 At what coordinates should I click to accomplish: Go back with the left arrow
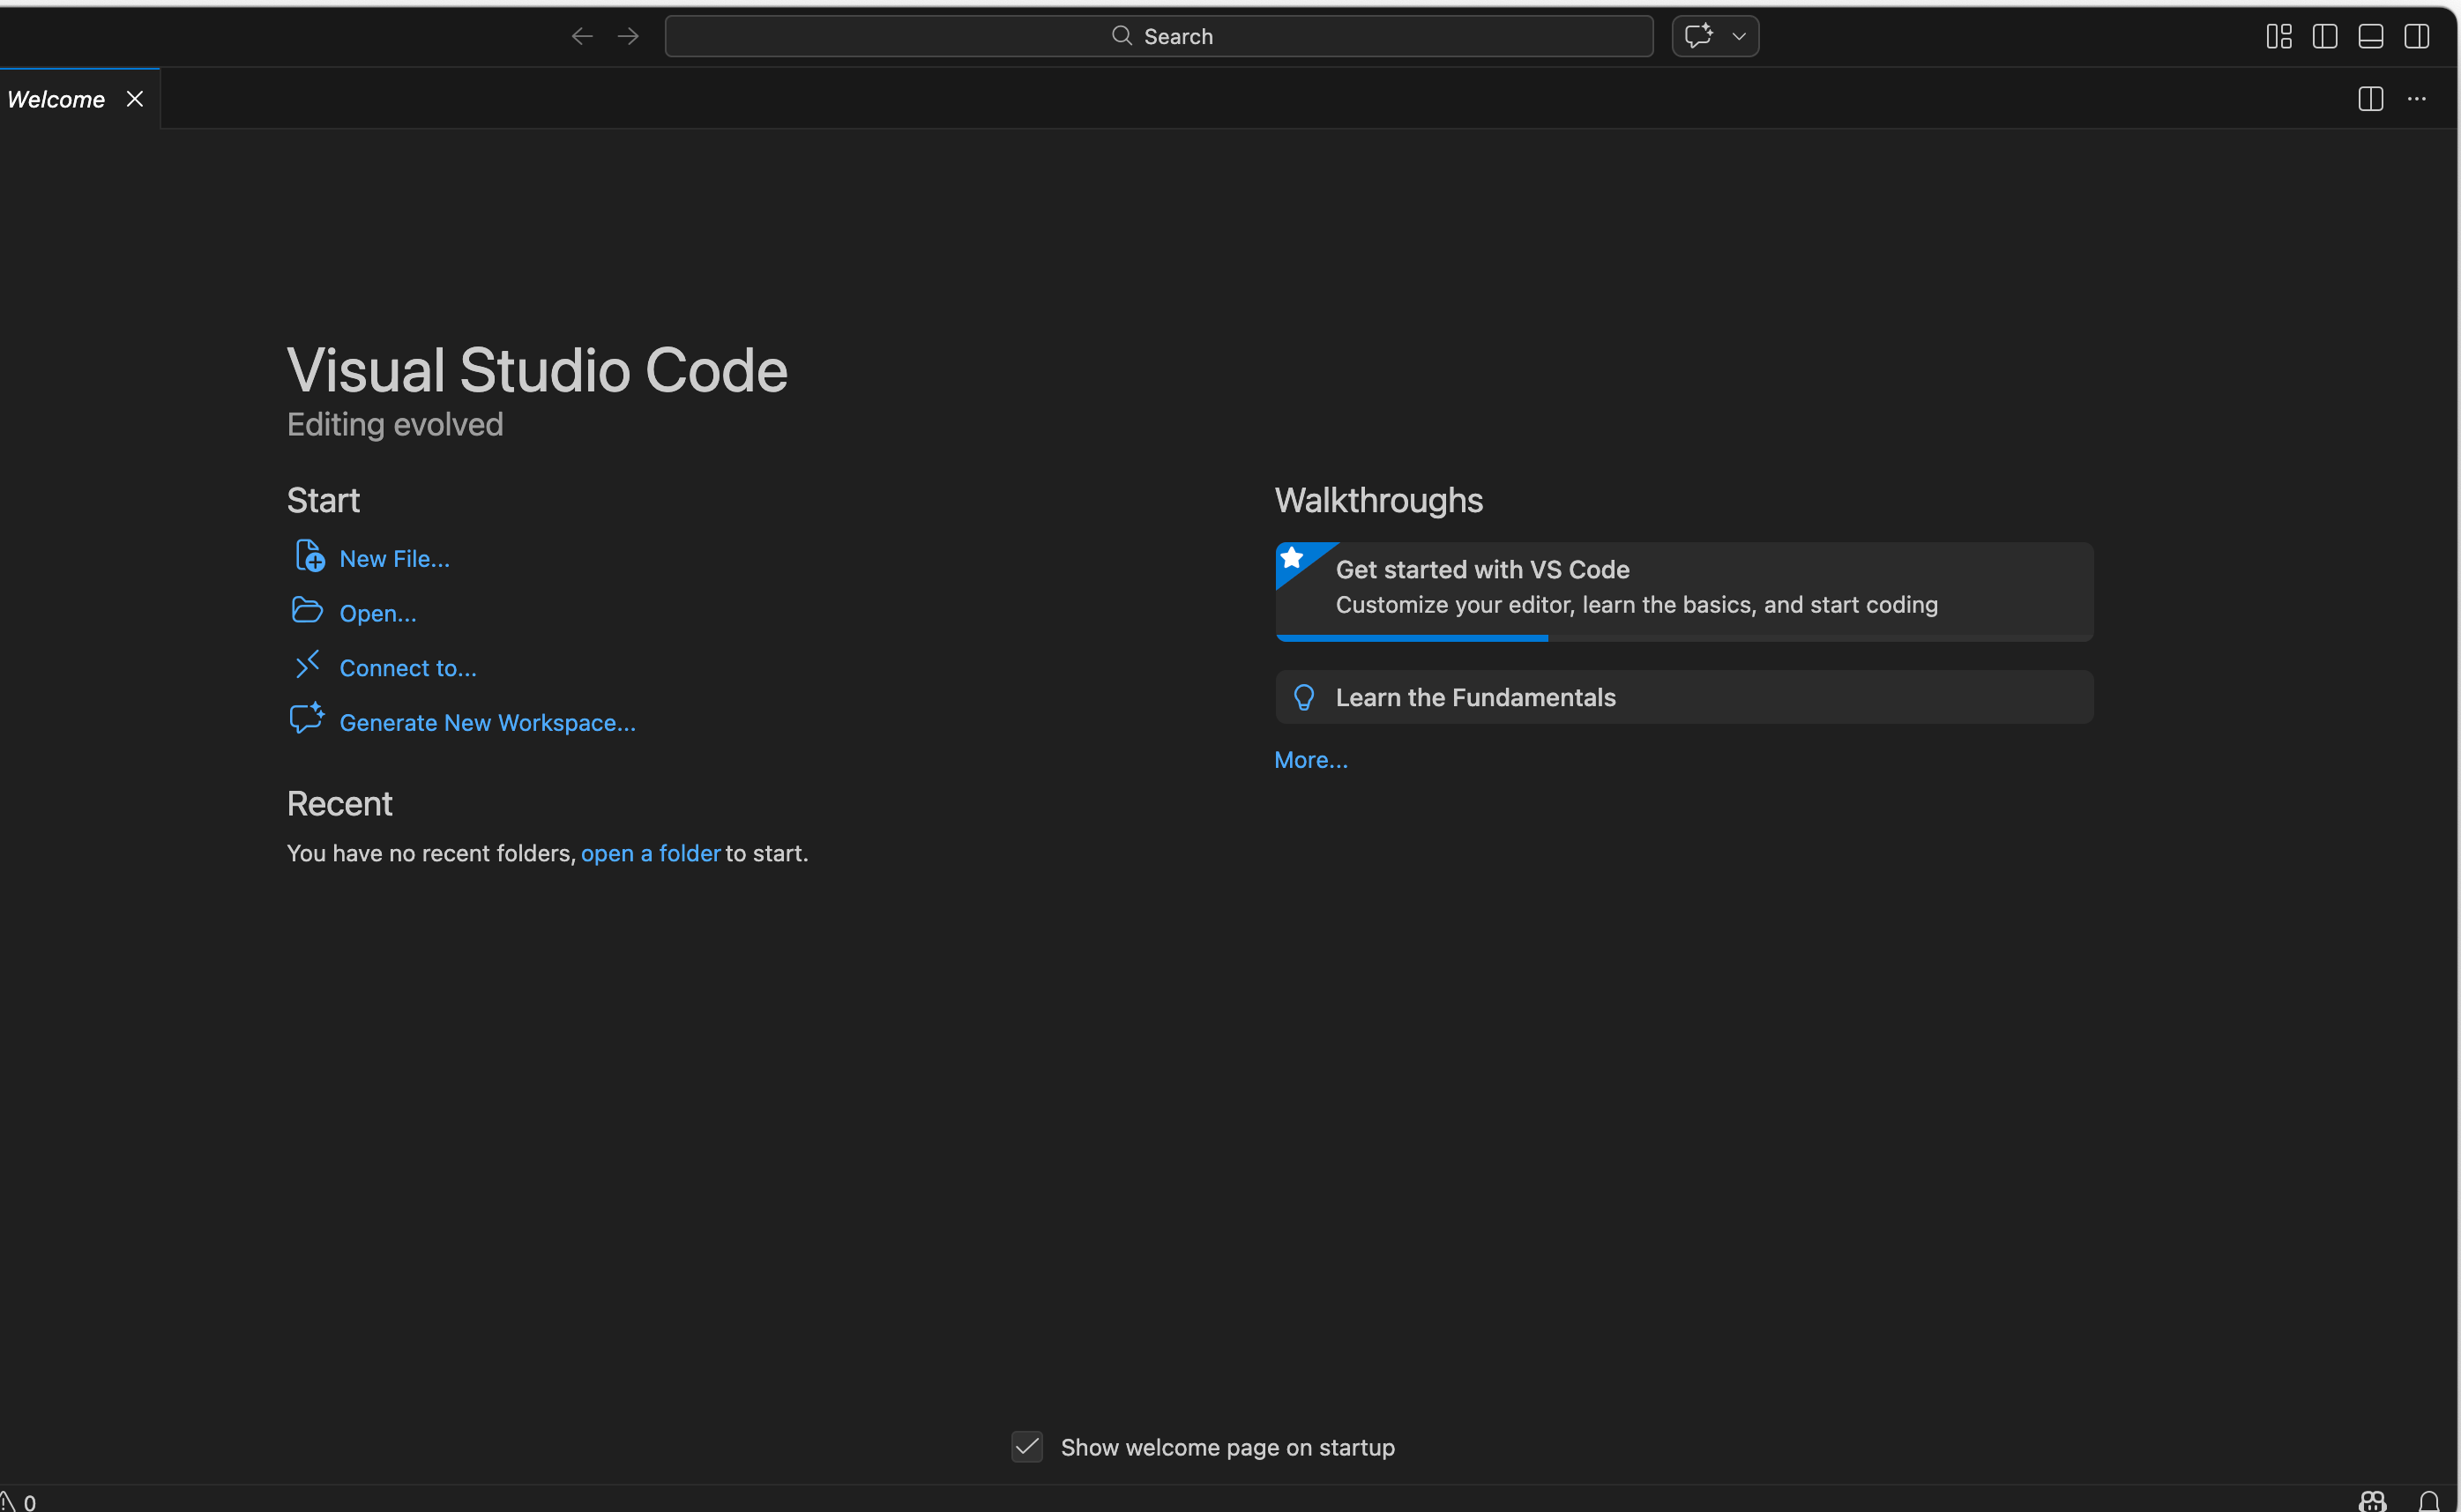(582, 36)
